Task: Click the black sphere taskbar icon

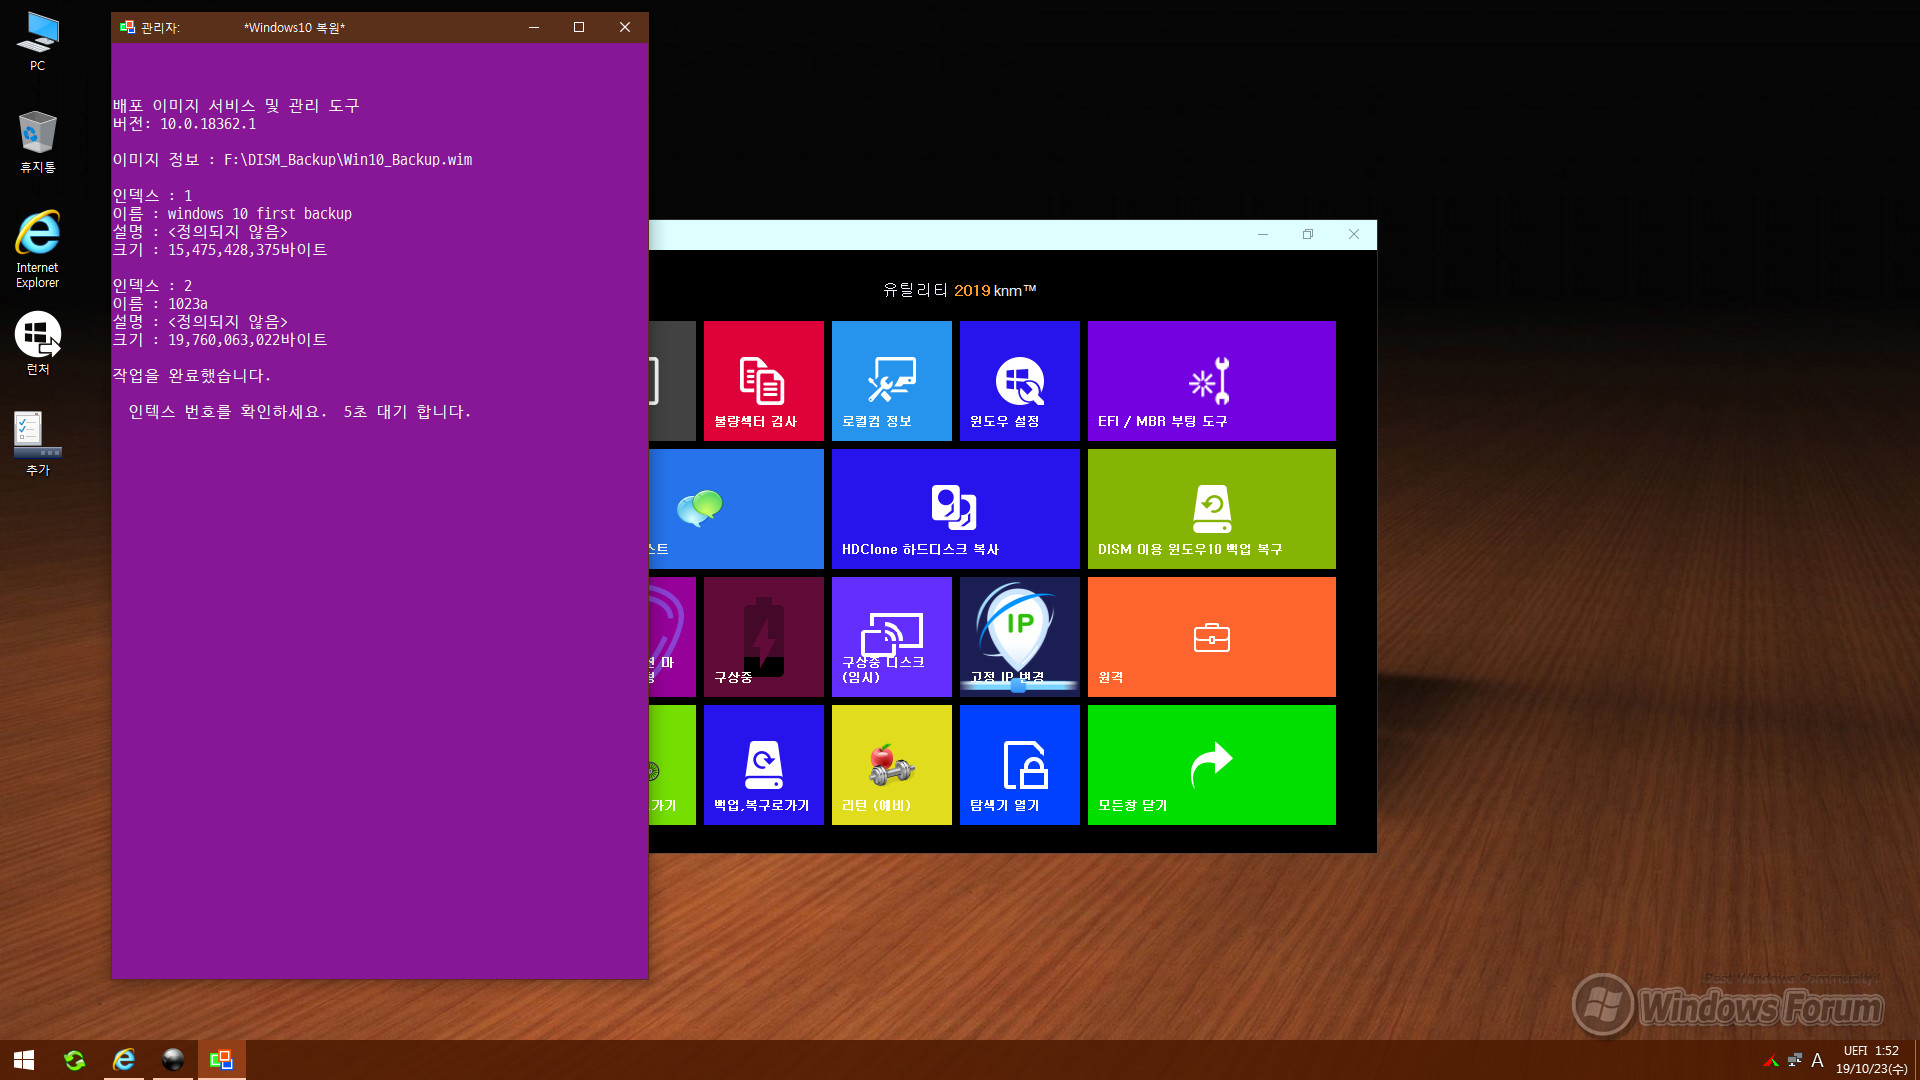Action: pyautogui.click(x=173, y=1060)
